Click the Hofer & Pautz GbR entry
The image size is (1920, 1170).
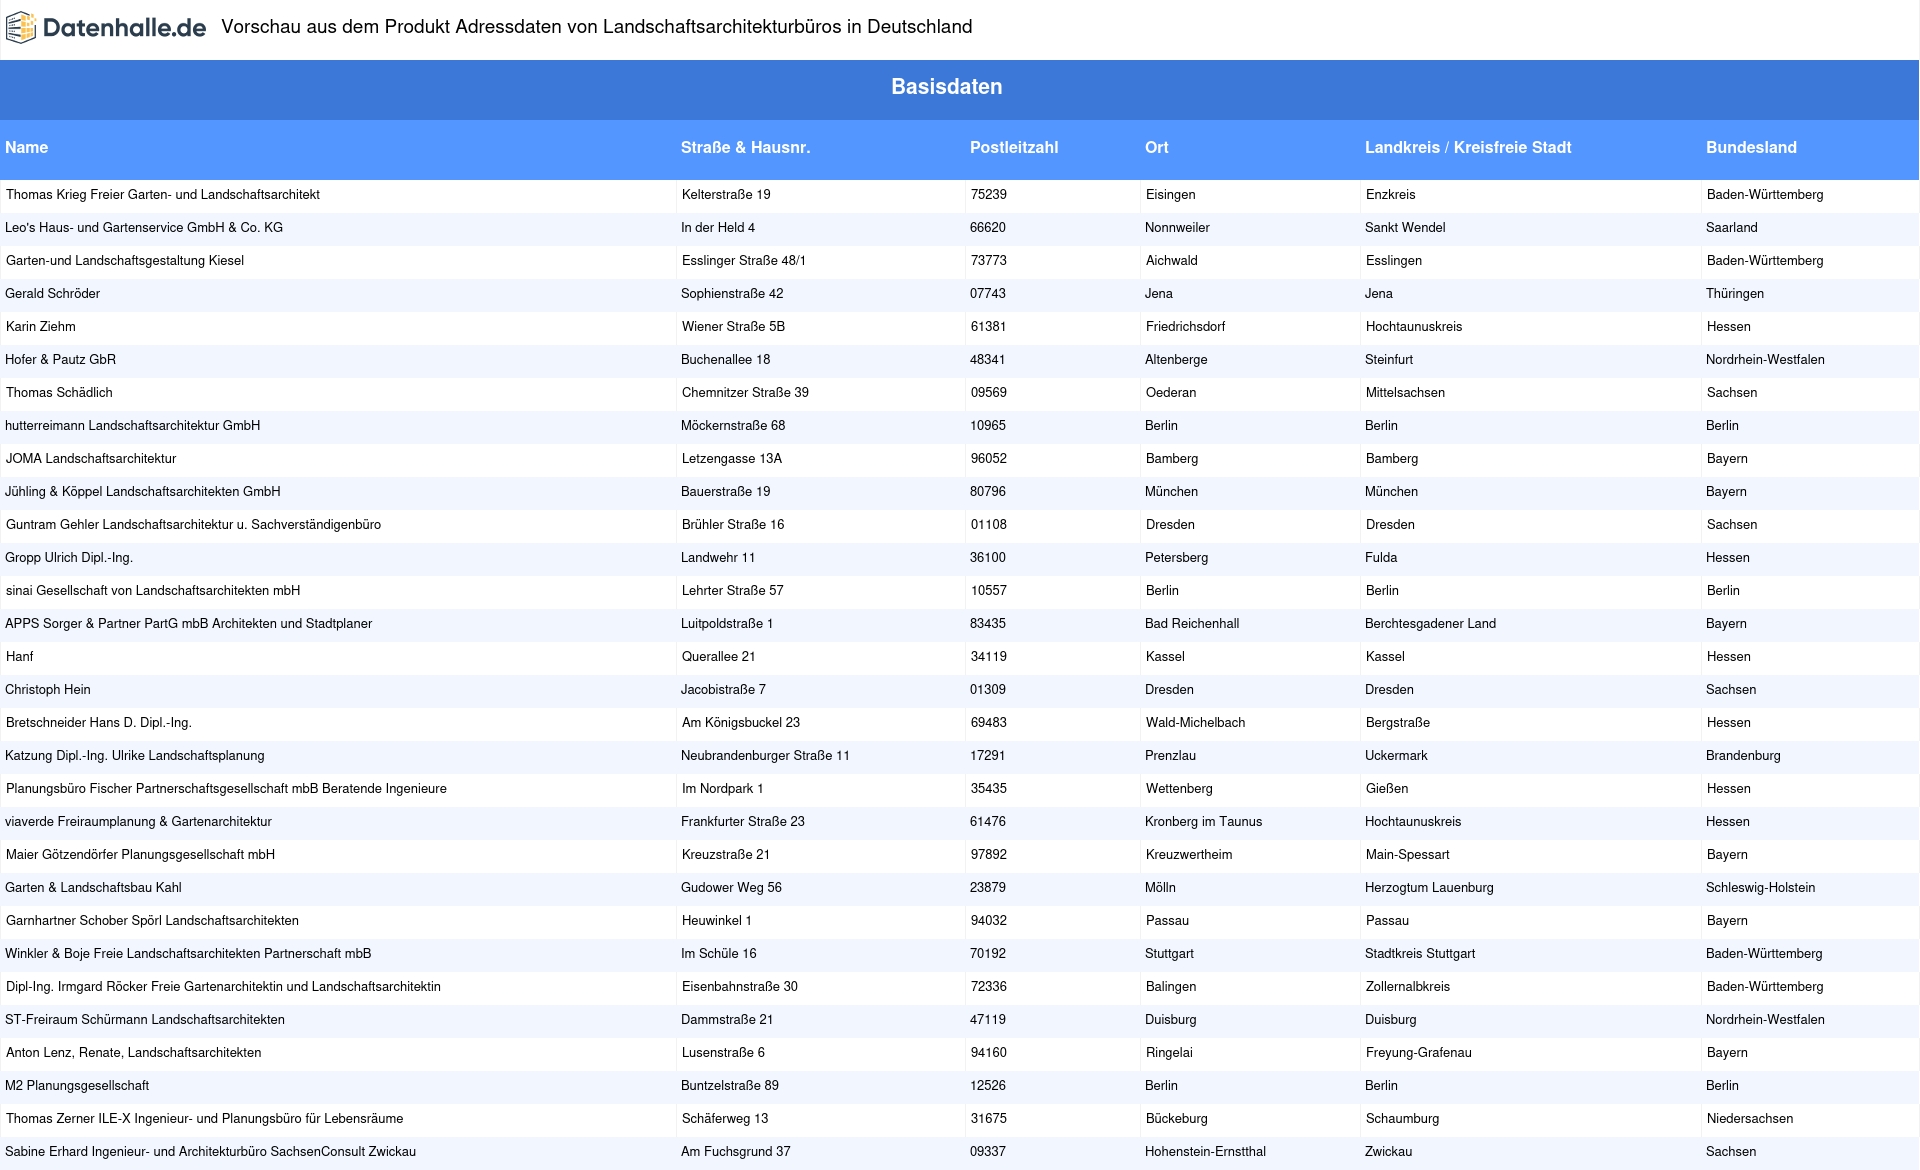click(60, 360)
